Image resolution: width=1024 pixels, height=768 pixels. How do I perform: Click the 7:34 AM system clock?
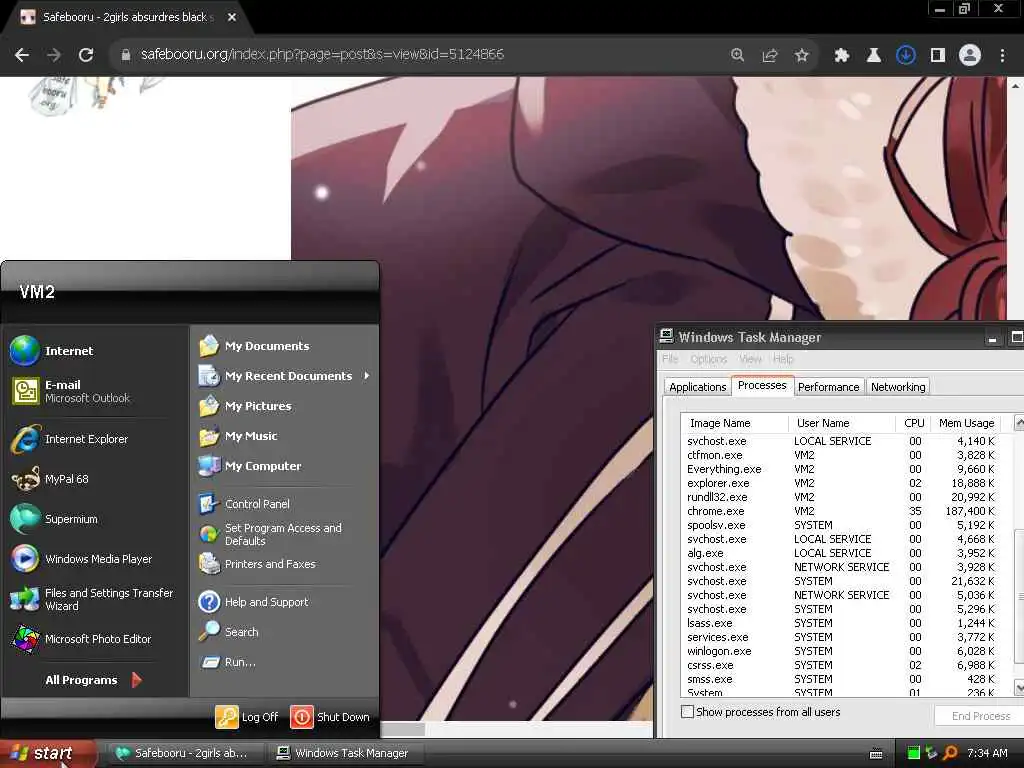pos(987,754)
